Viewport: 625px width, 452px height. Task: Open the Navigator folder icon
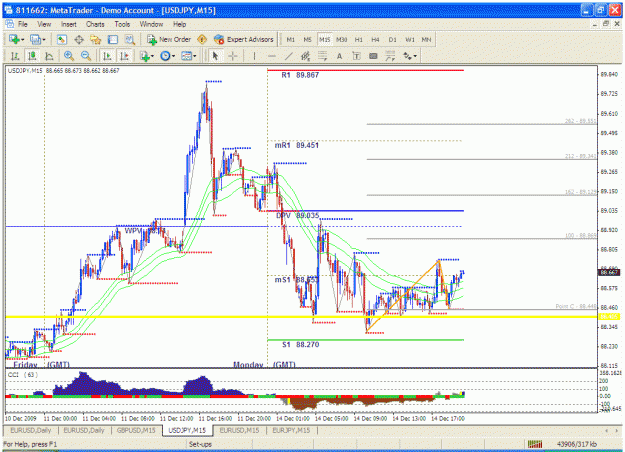[x=96, y=39]
